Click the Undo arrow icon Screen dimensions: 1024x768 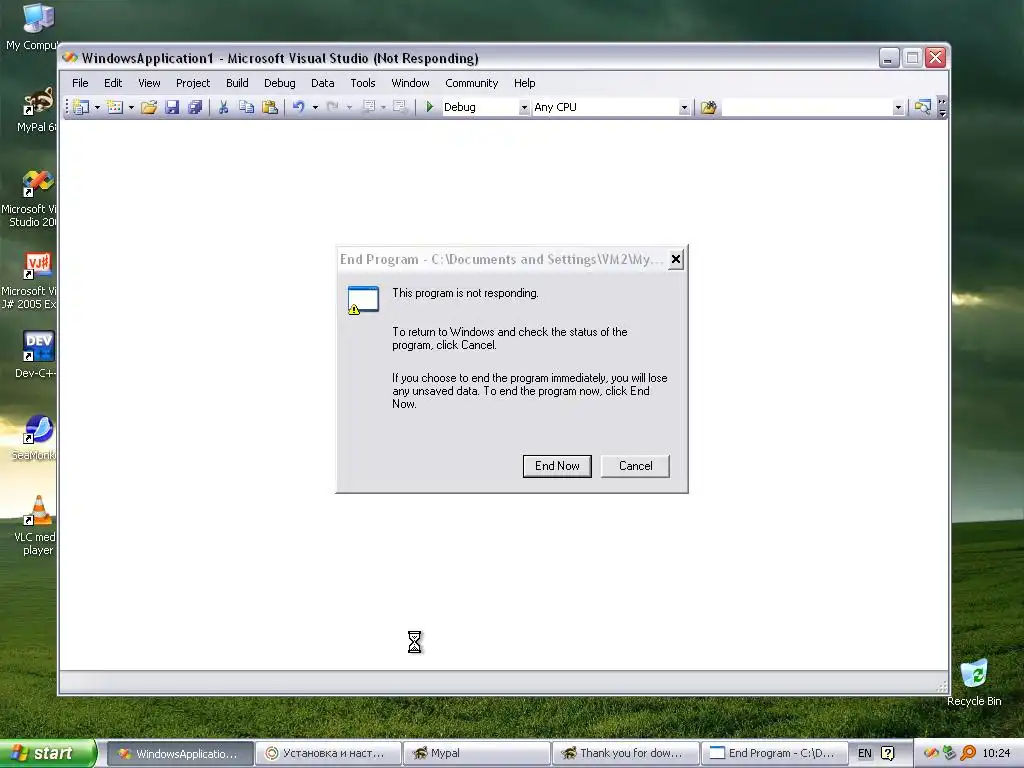[x=298, y=107]
